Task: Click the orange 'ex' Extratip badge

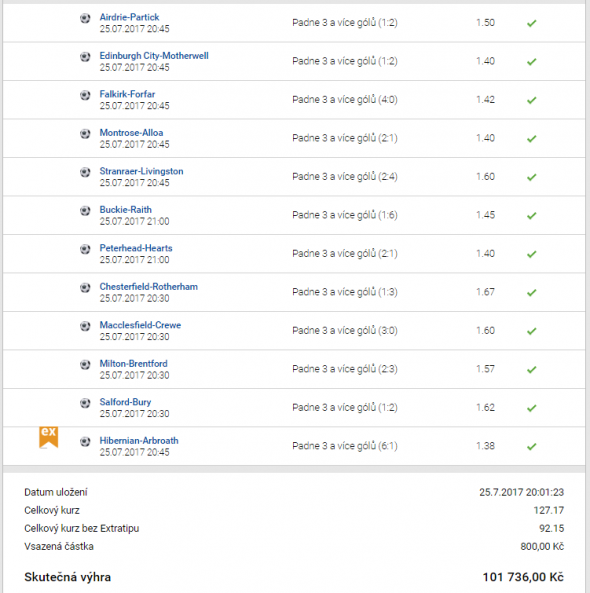Action: [x=48, y=437]
